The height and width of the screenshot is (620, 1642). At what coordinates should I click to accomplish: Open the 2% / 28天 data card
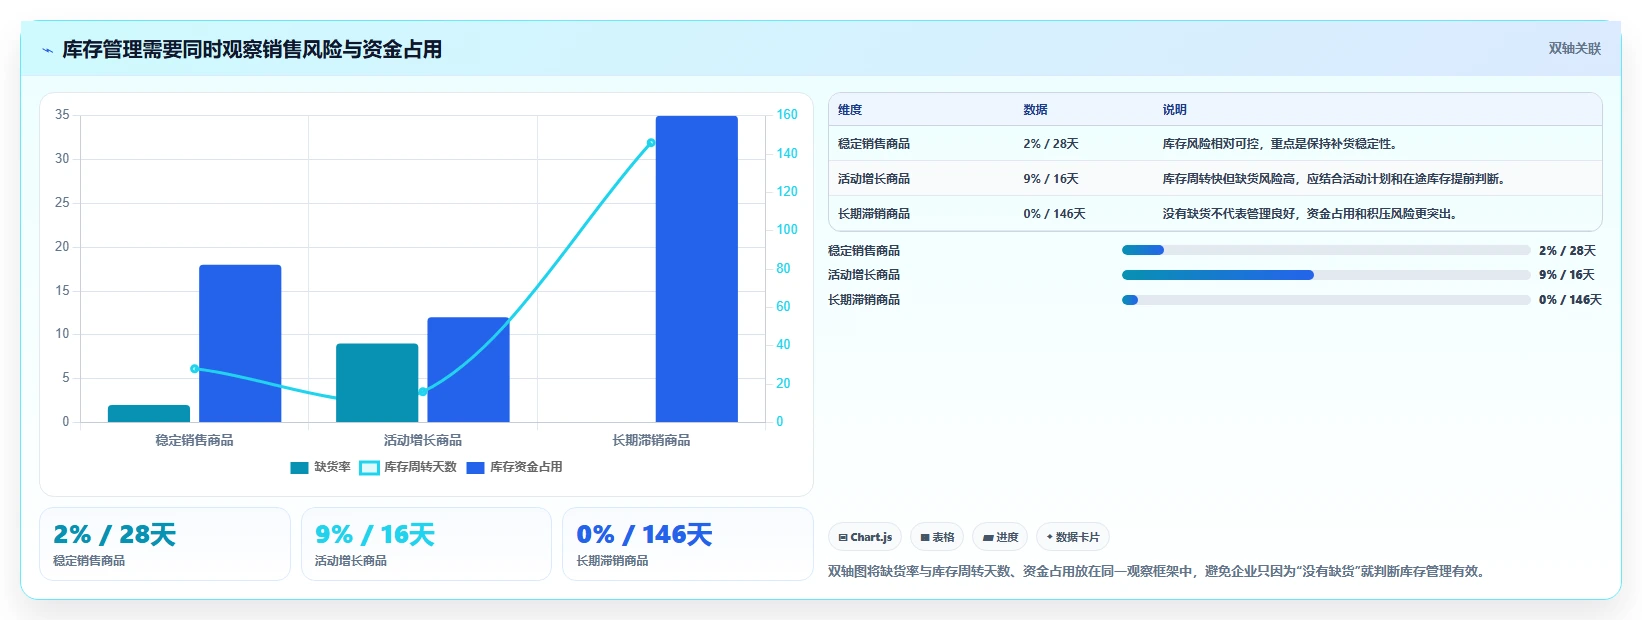tap(165, 544)
